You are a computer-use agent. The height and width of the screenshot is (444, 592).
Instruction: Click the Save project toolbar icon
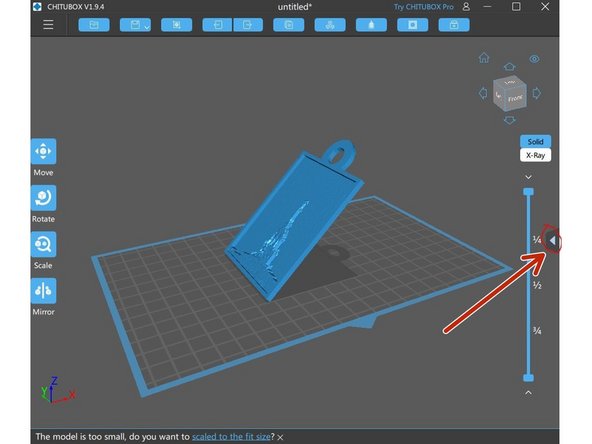(x=134, y=25)
